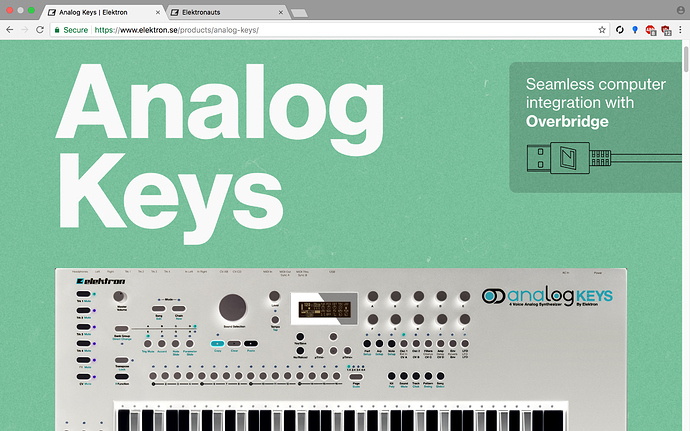Image resolution: width=690 pixels, height=431 pixels.
Task: Click the USB cable Overbridge illustration
Action: [604, 158]
